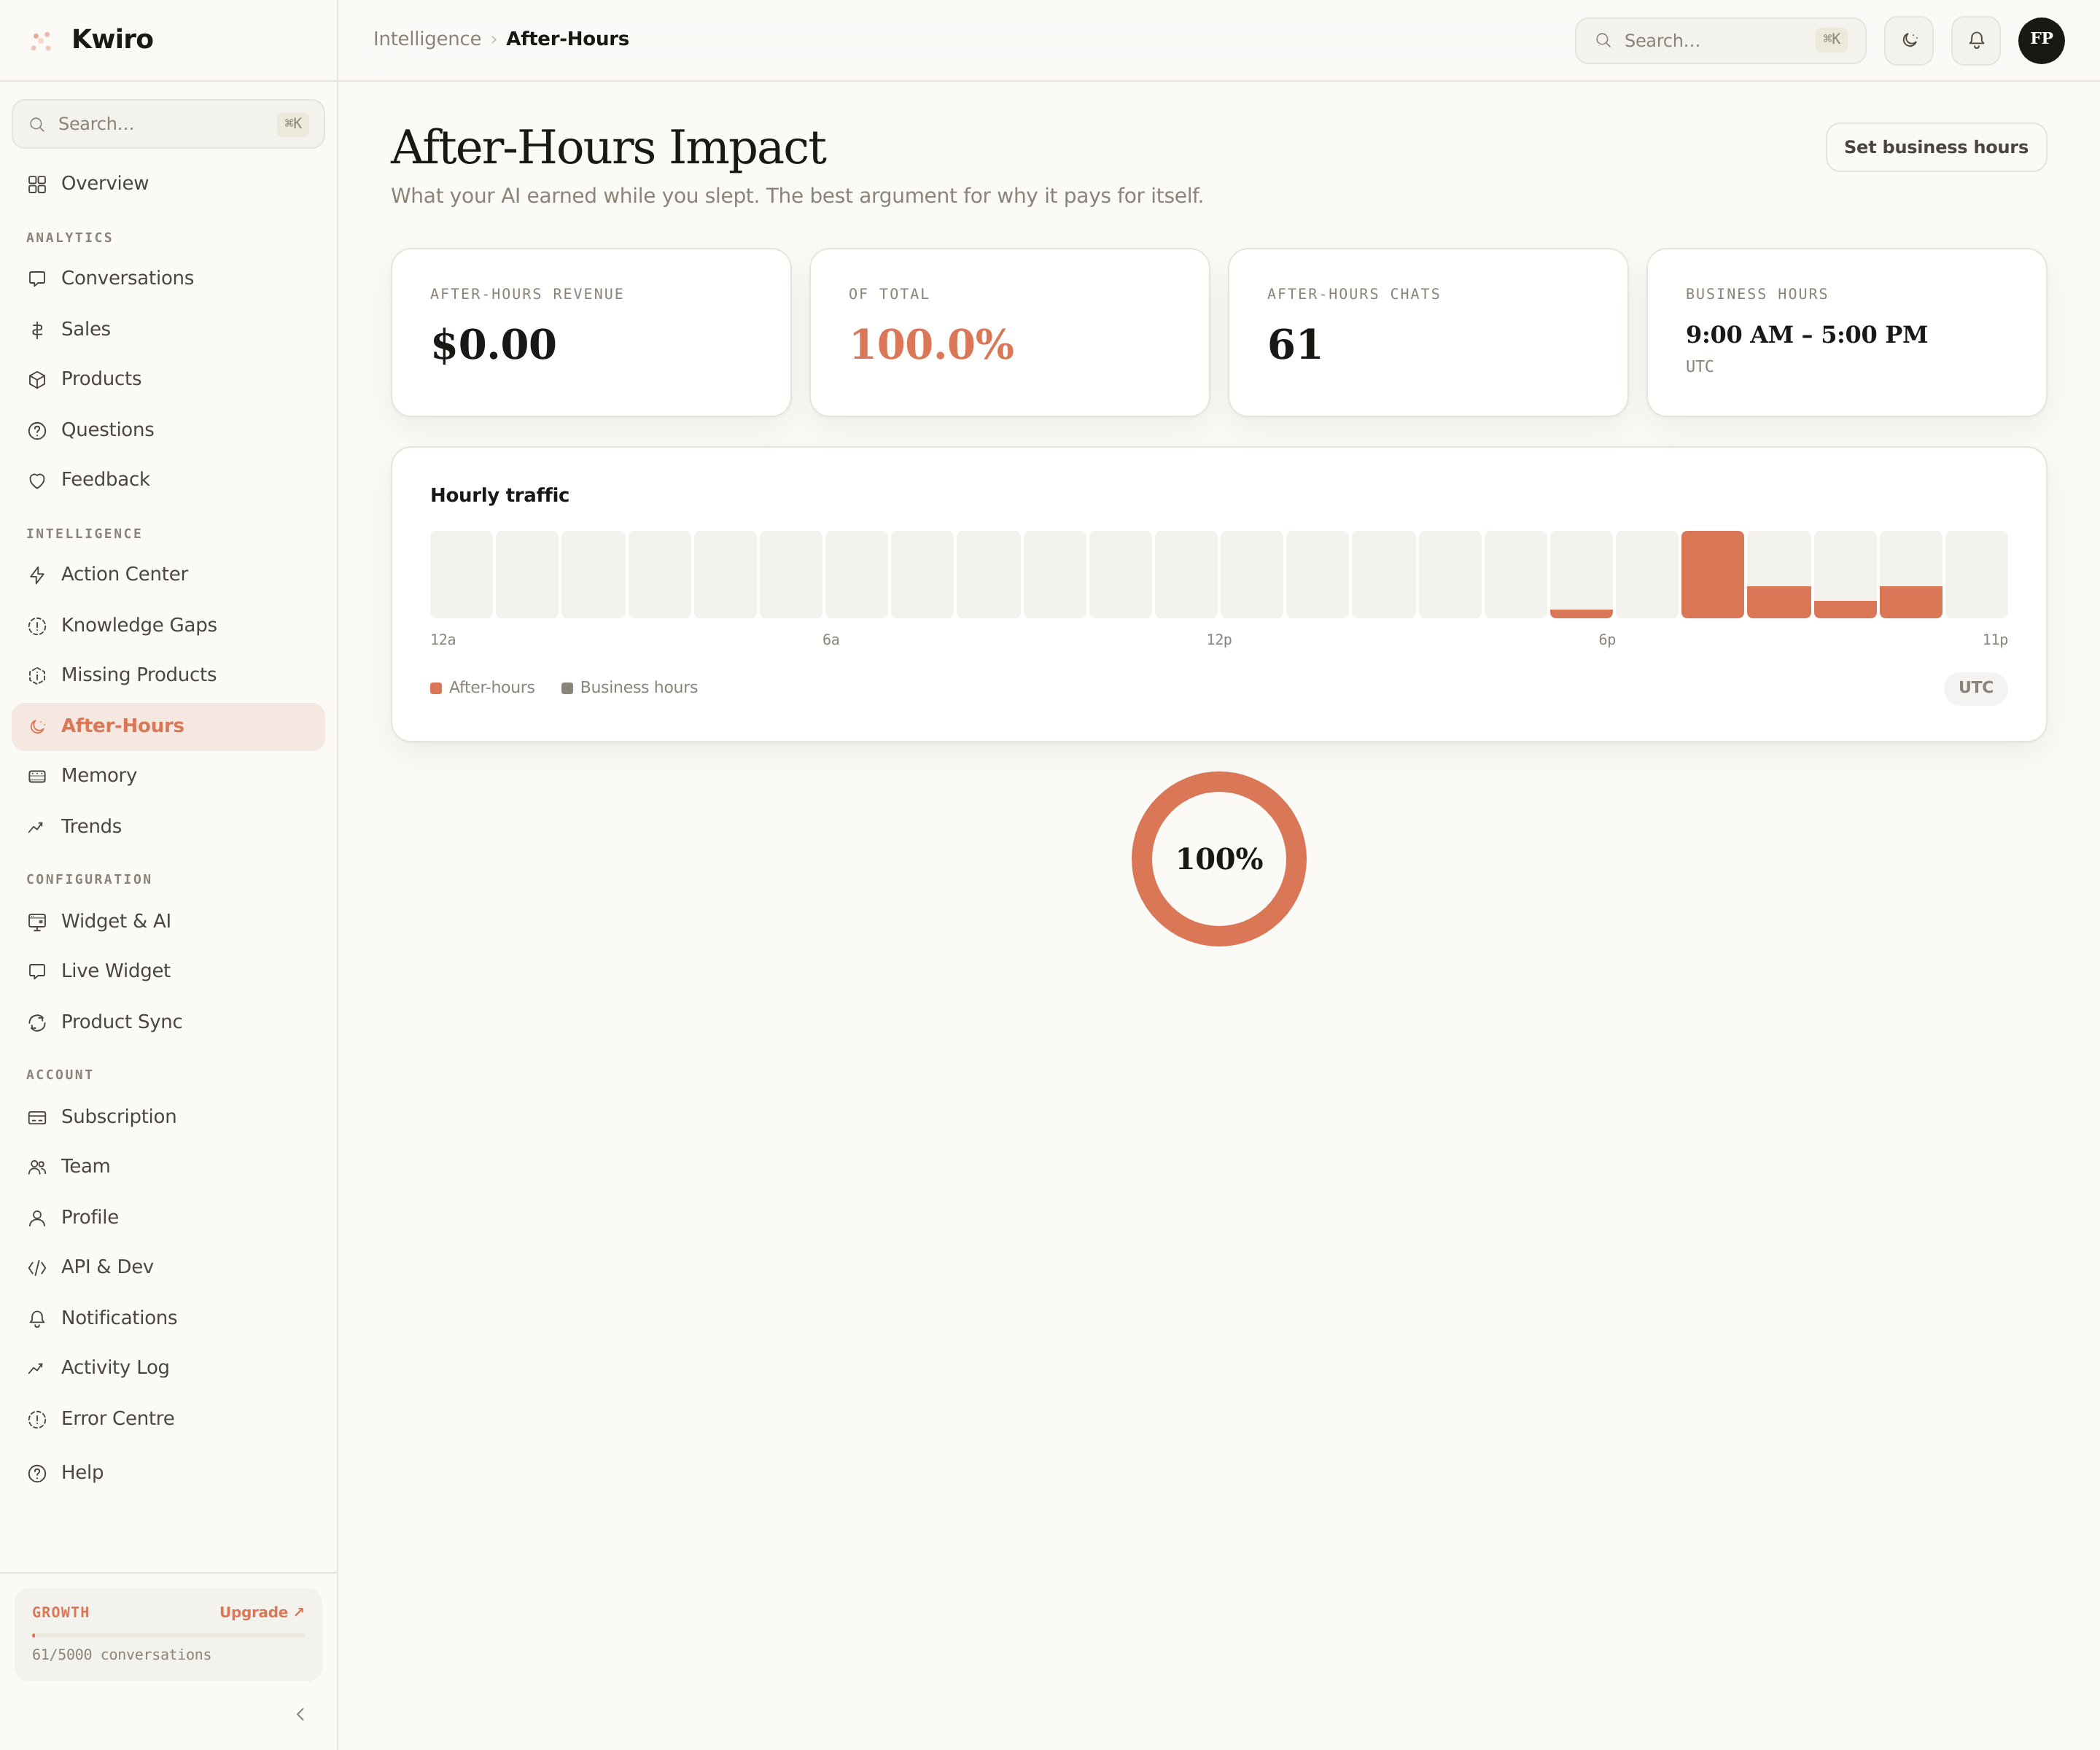Click the Missing Products icon
The height and width of the screenshot is (1750, 2100).
point(37,676)
